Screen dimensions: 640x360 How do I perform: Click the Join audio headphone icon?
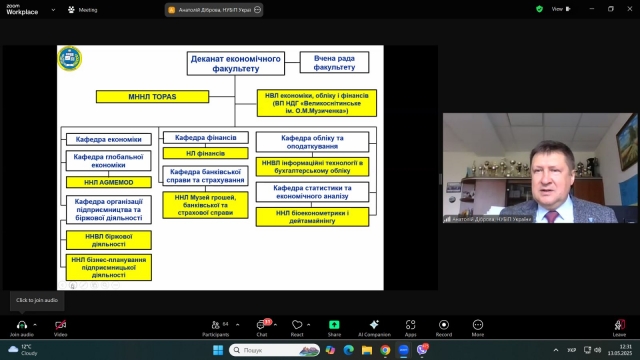[22, 325]
